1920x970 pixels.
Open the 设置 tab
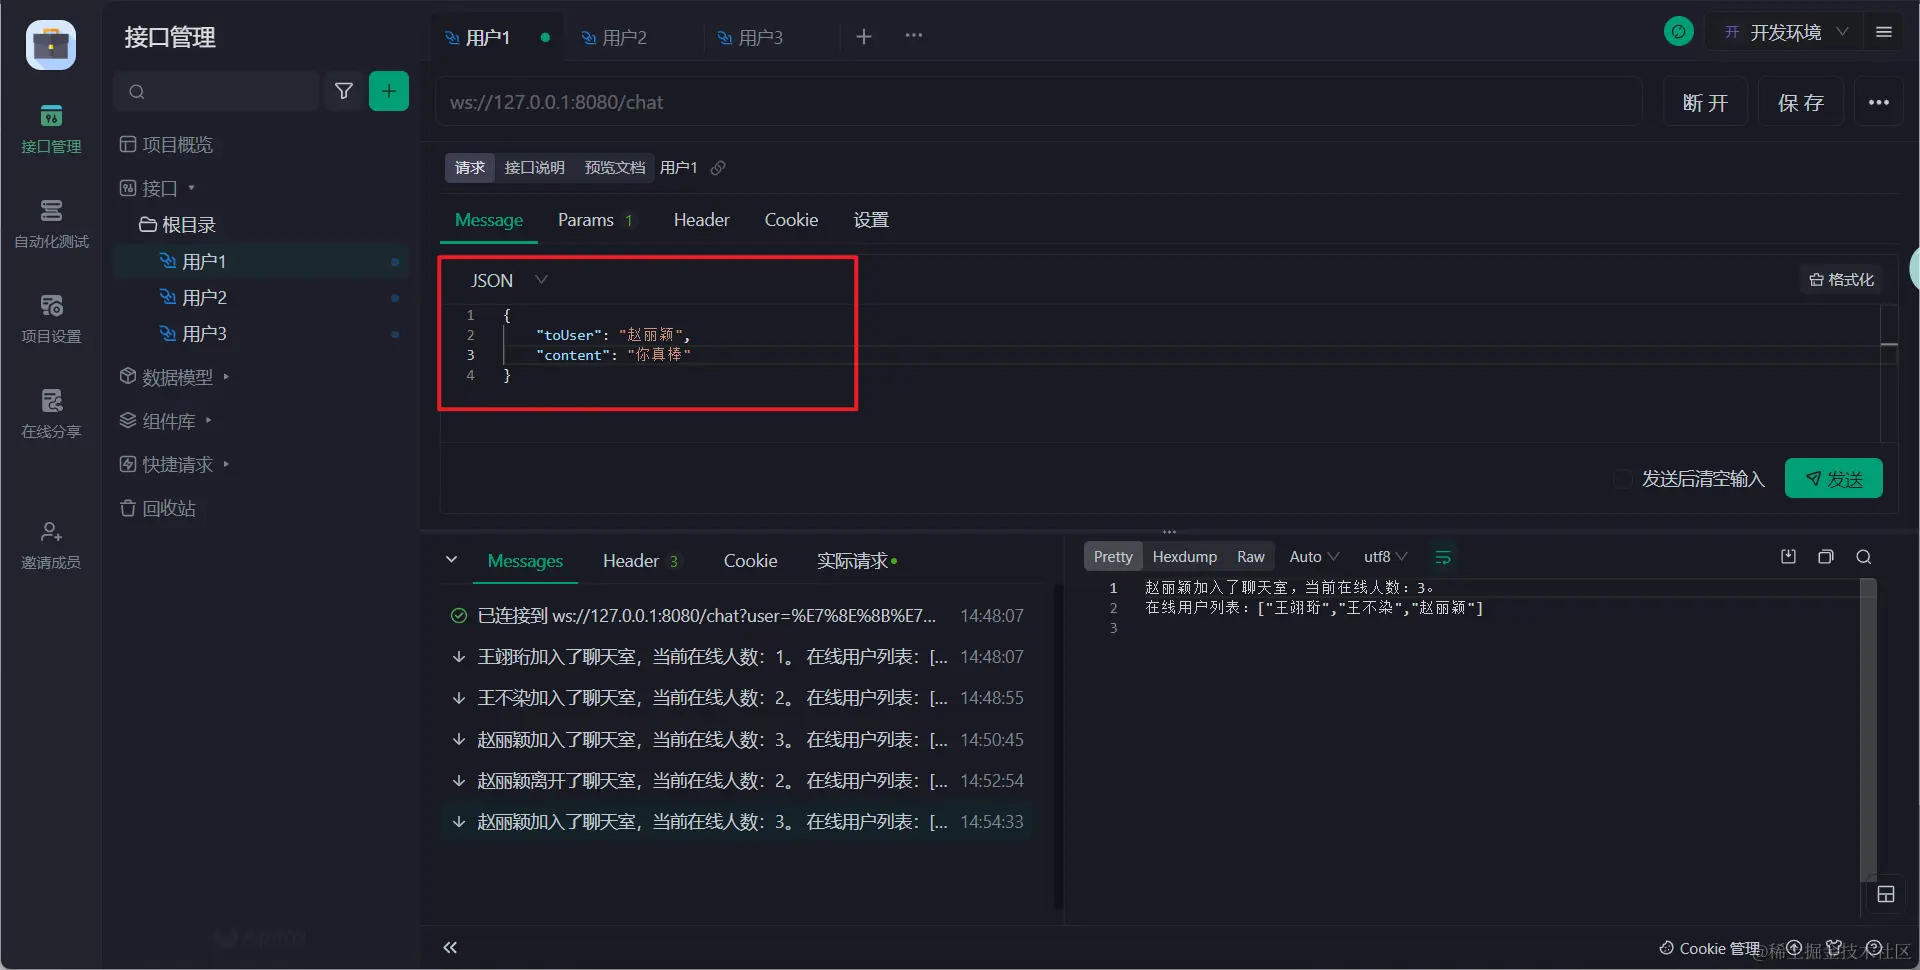(x=871, y=220)
